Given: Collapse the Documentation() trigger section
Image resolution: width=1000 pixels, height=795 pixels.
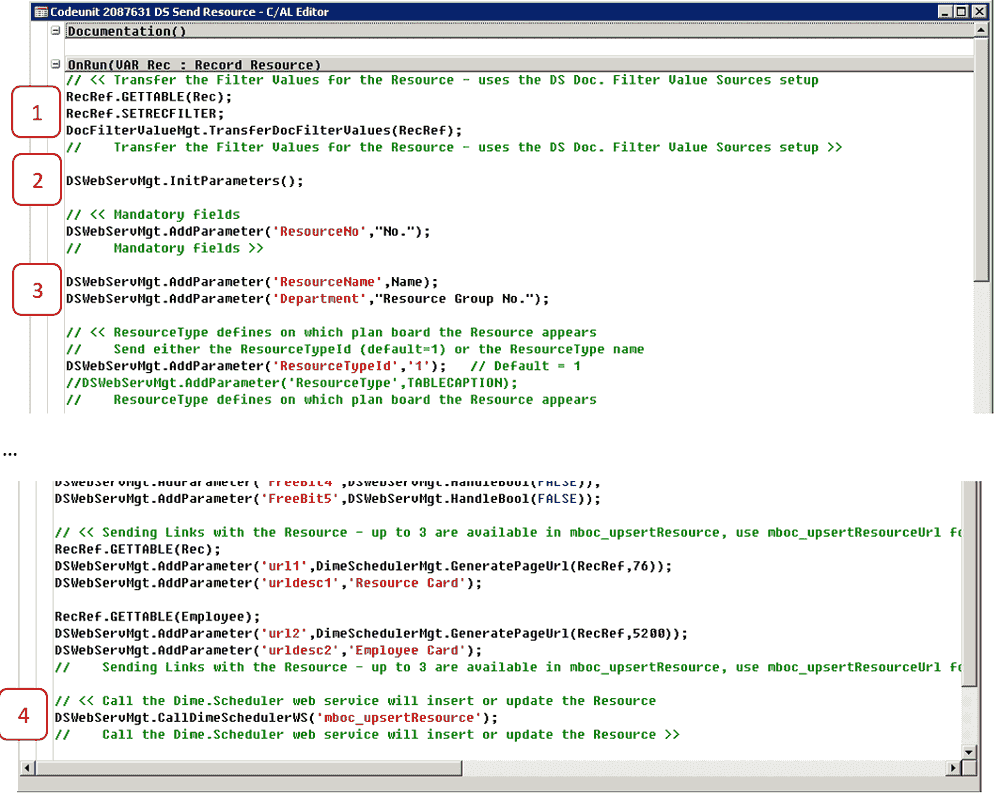Looking at the screenshot, I should click(x=55, y=31).
